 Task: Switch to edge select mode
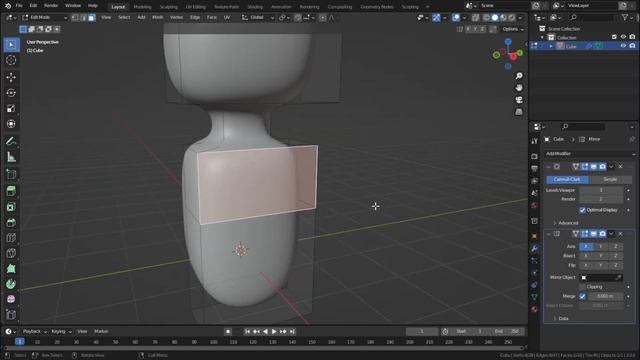pos(83,18)
